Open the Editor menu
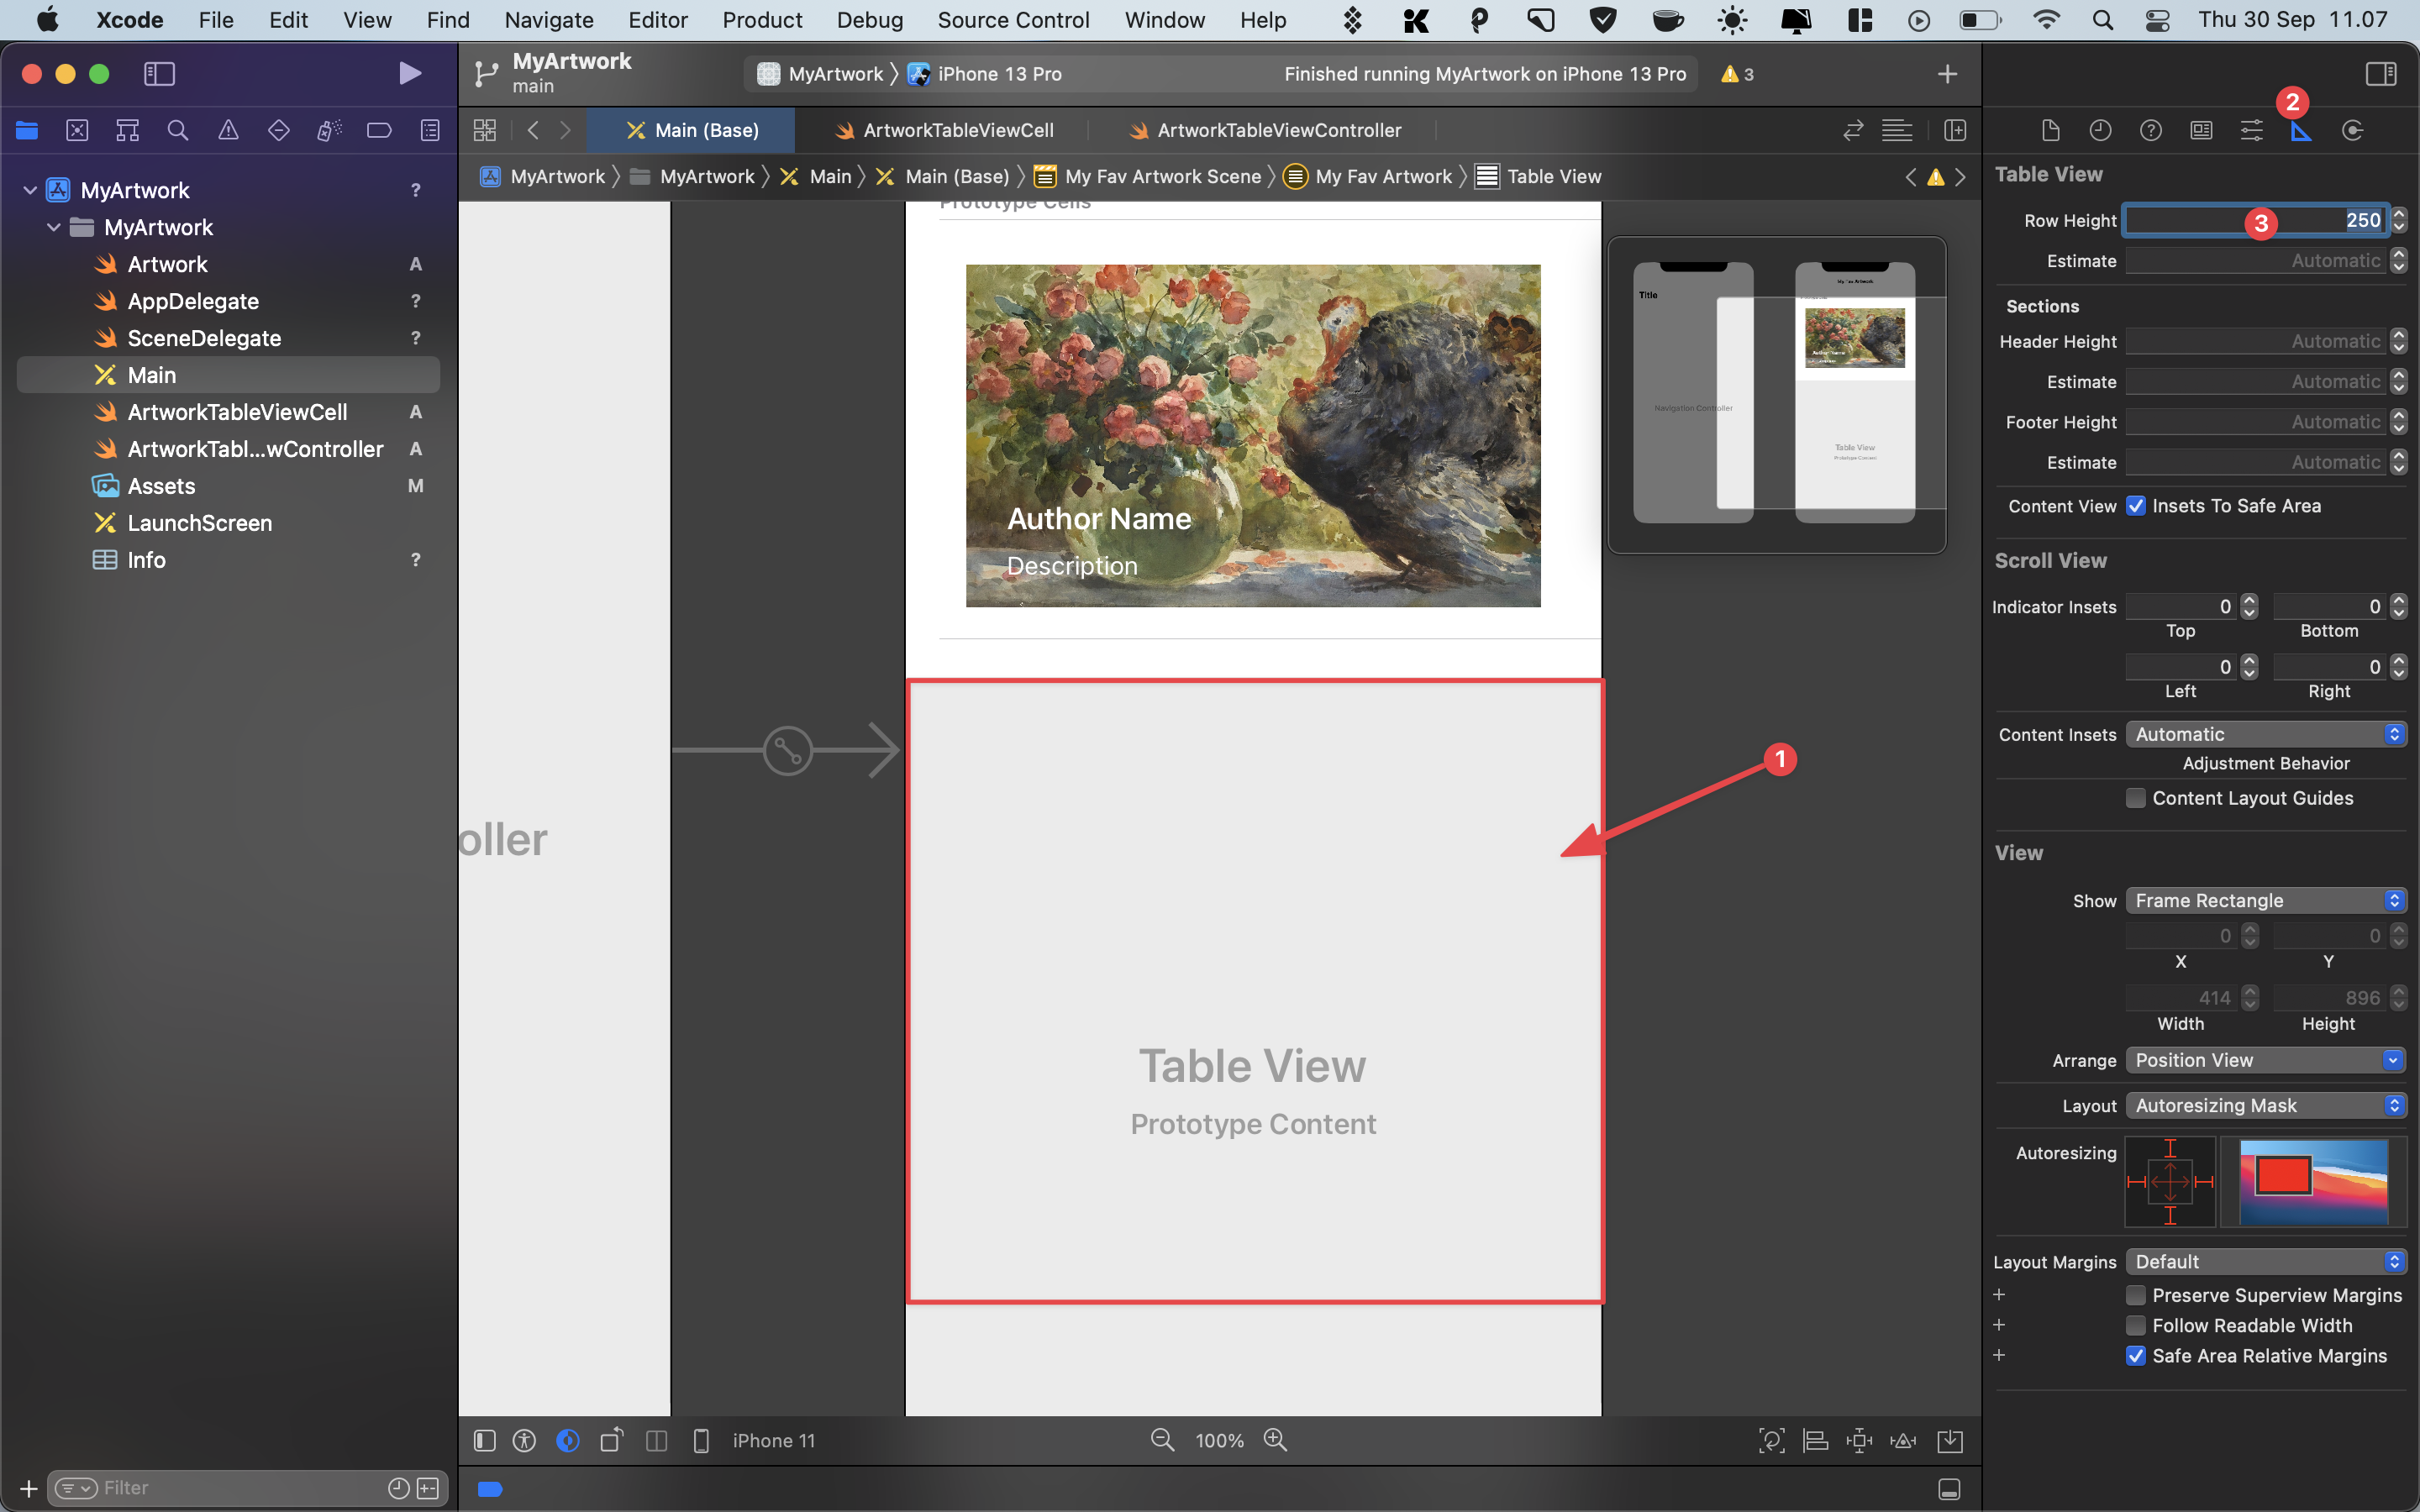2420x1512 pixels. point(657,20)
